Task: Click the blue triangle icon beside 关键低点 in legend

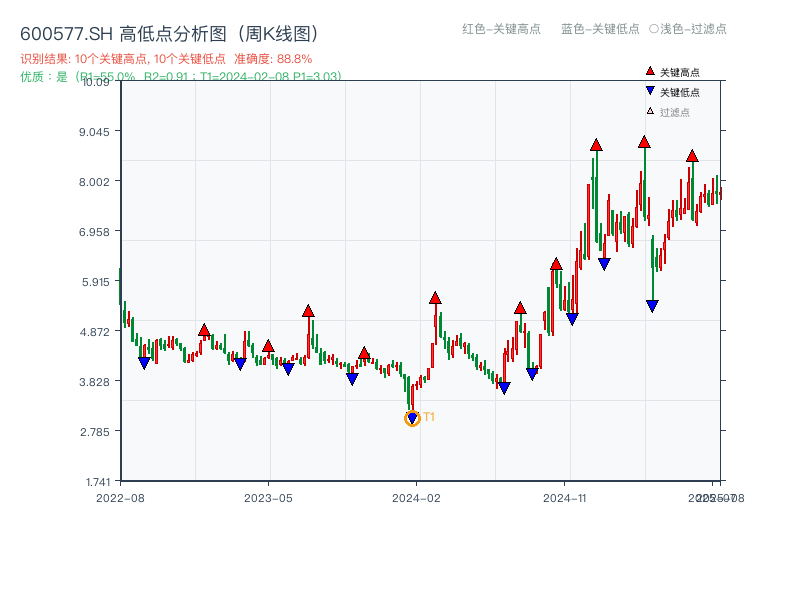Action: pos(650,91)
